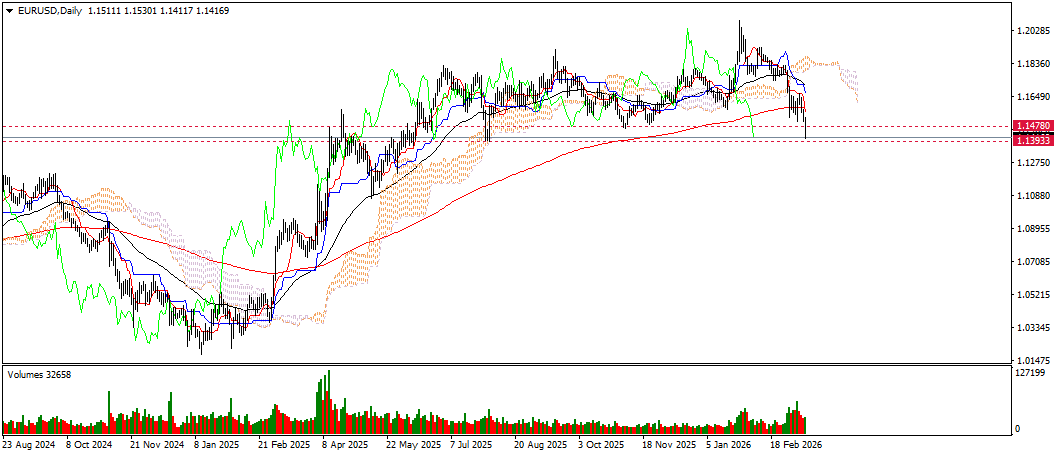1057x456 pixels.
Task: Click the 8 Apr 2025 date label
Action: pyautogui.click(x=345, y=446)
